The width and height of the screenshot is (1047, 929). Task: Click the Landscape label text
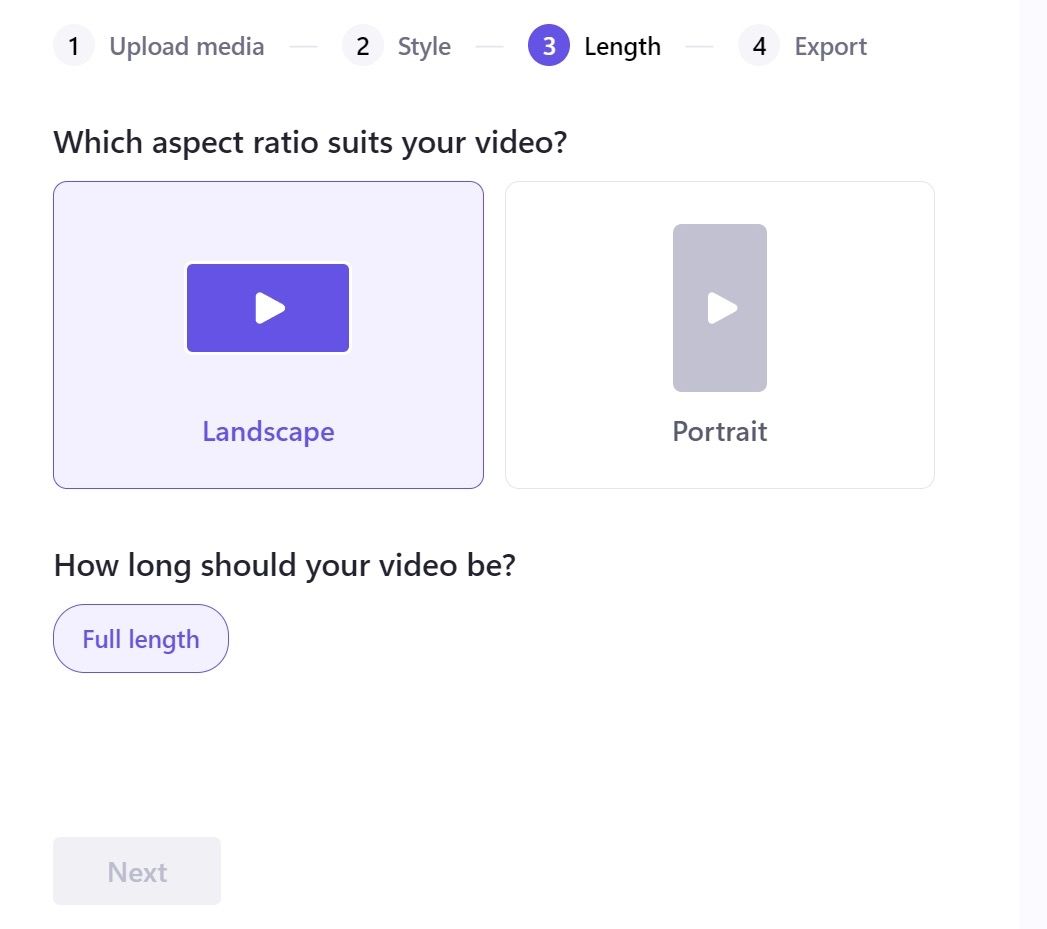pos(267,431)
